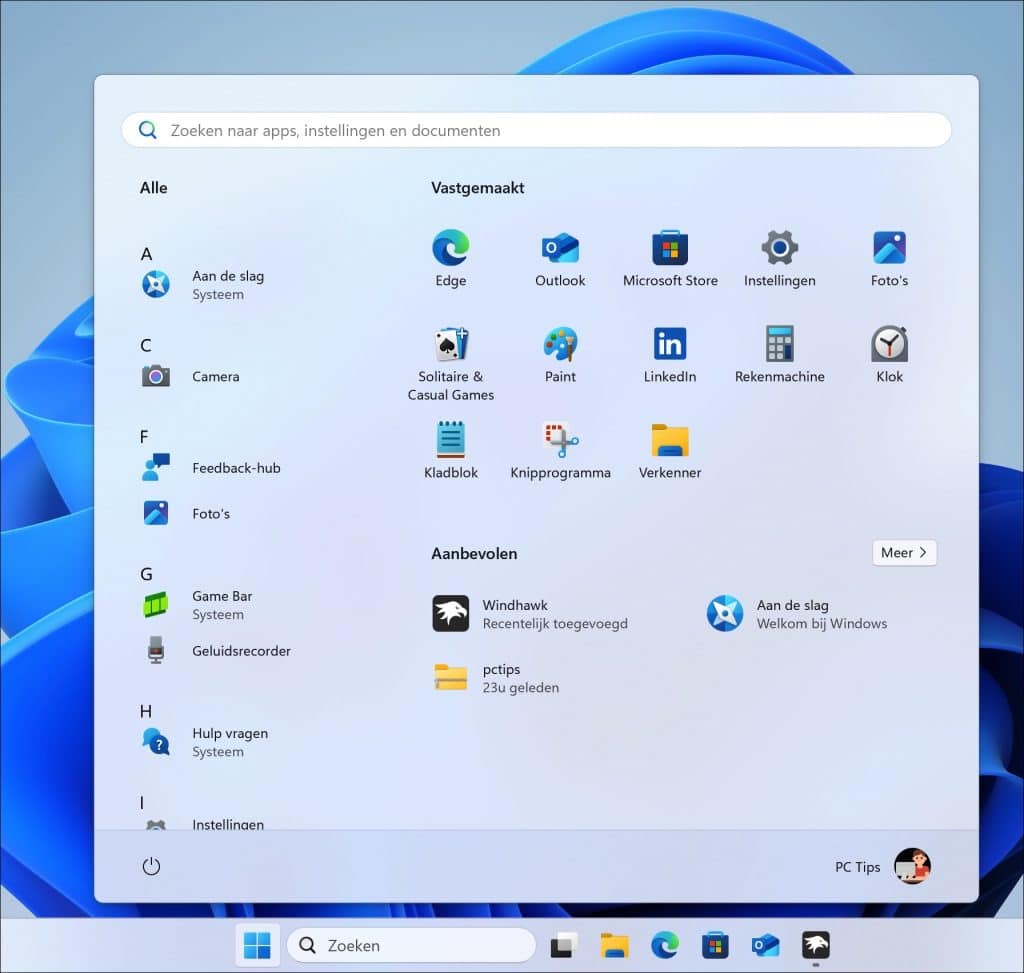The height and width of the screenshot is (973, 1024).
Task: Launch Outlook from pinned apps
Action: pos(560,258)
